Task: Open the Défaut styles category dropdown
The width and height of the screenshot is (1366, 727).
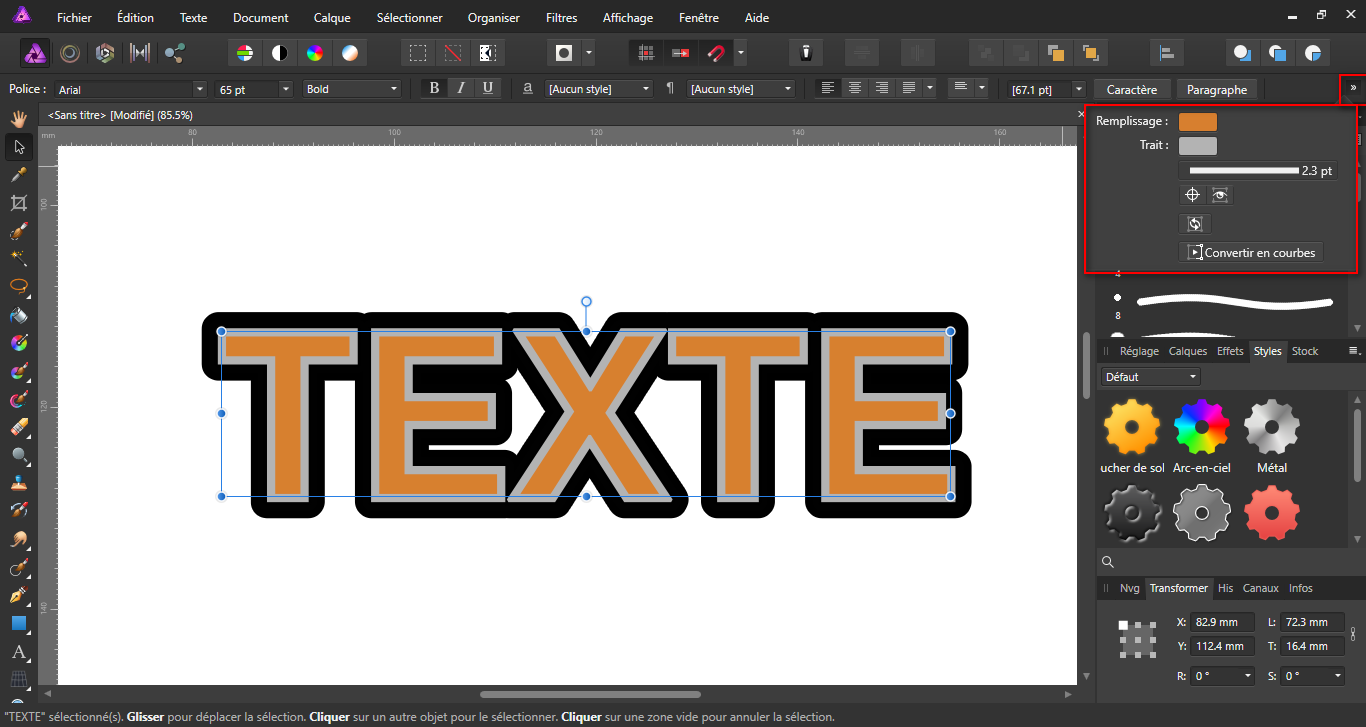Action: [1150, 377]
